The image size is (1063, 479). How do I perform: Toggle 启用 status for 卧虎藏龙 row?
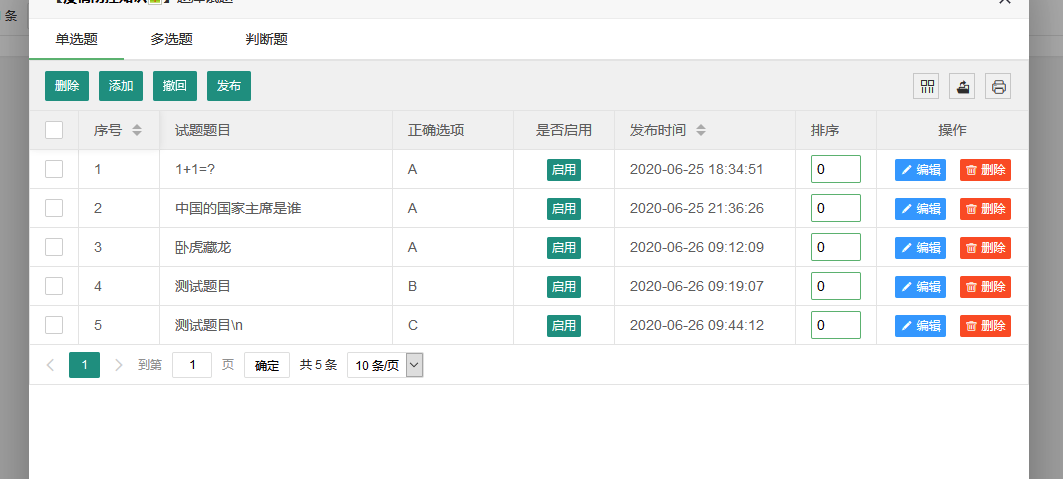(x=564, y=248)
